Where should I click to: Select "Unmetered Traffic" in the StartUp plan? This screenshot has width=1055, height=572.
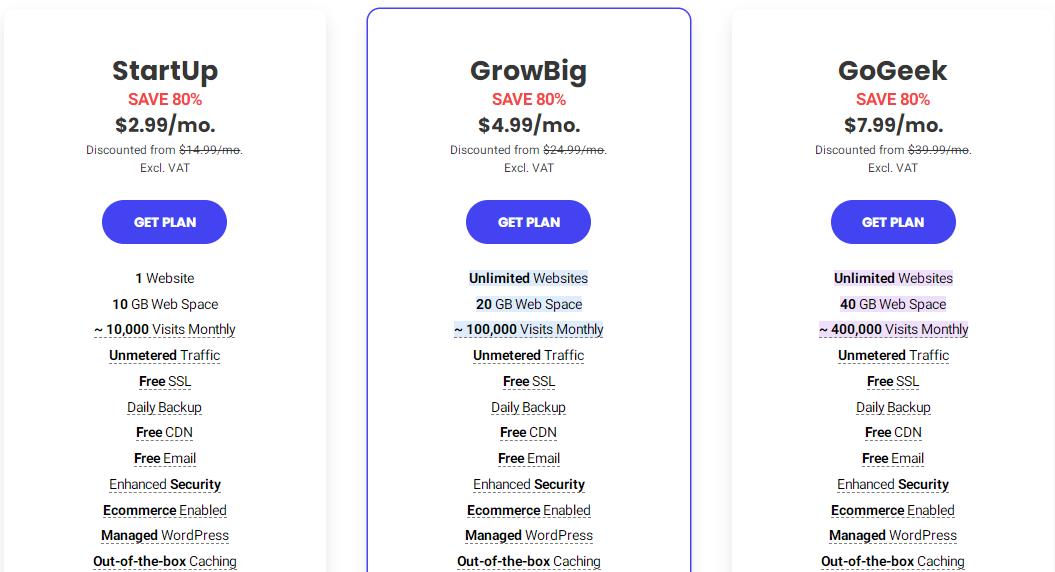(165, 356)
